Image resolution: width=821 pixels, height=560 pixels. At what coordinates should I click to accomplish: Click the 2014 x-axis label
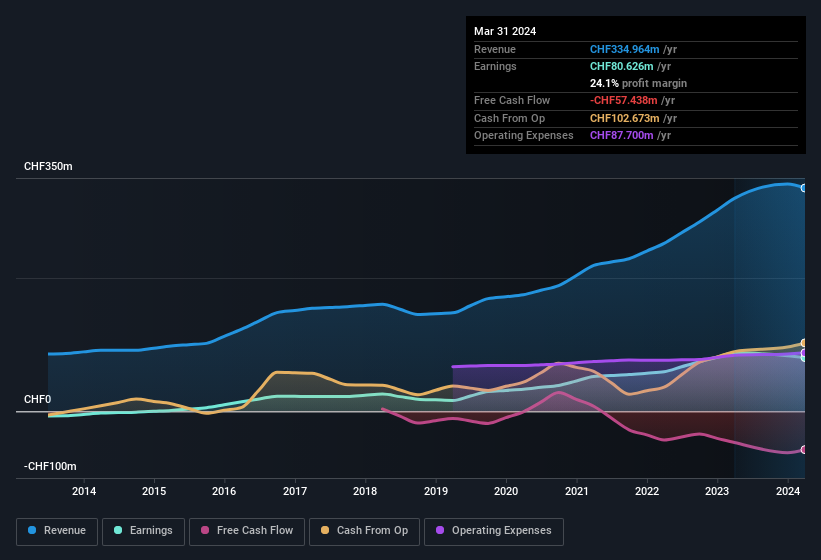point(84,491)
